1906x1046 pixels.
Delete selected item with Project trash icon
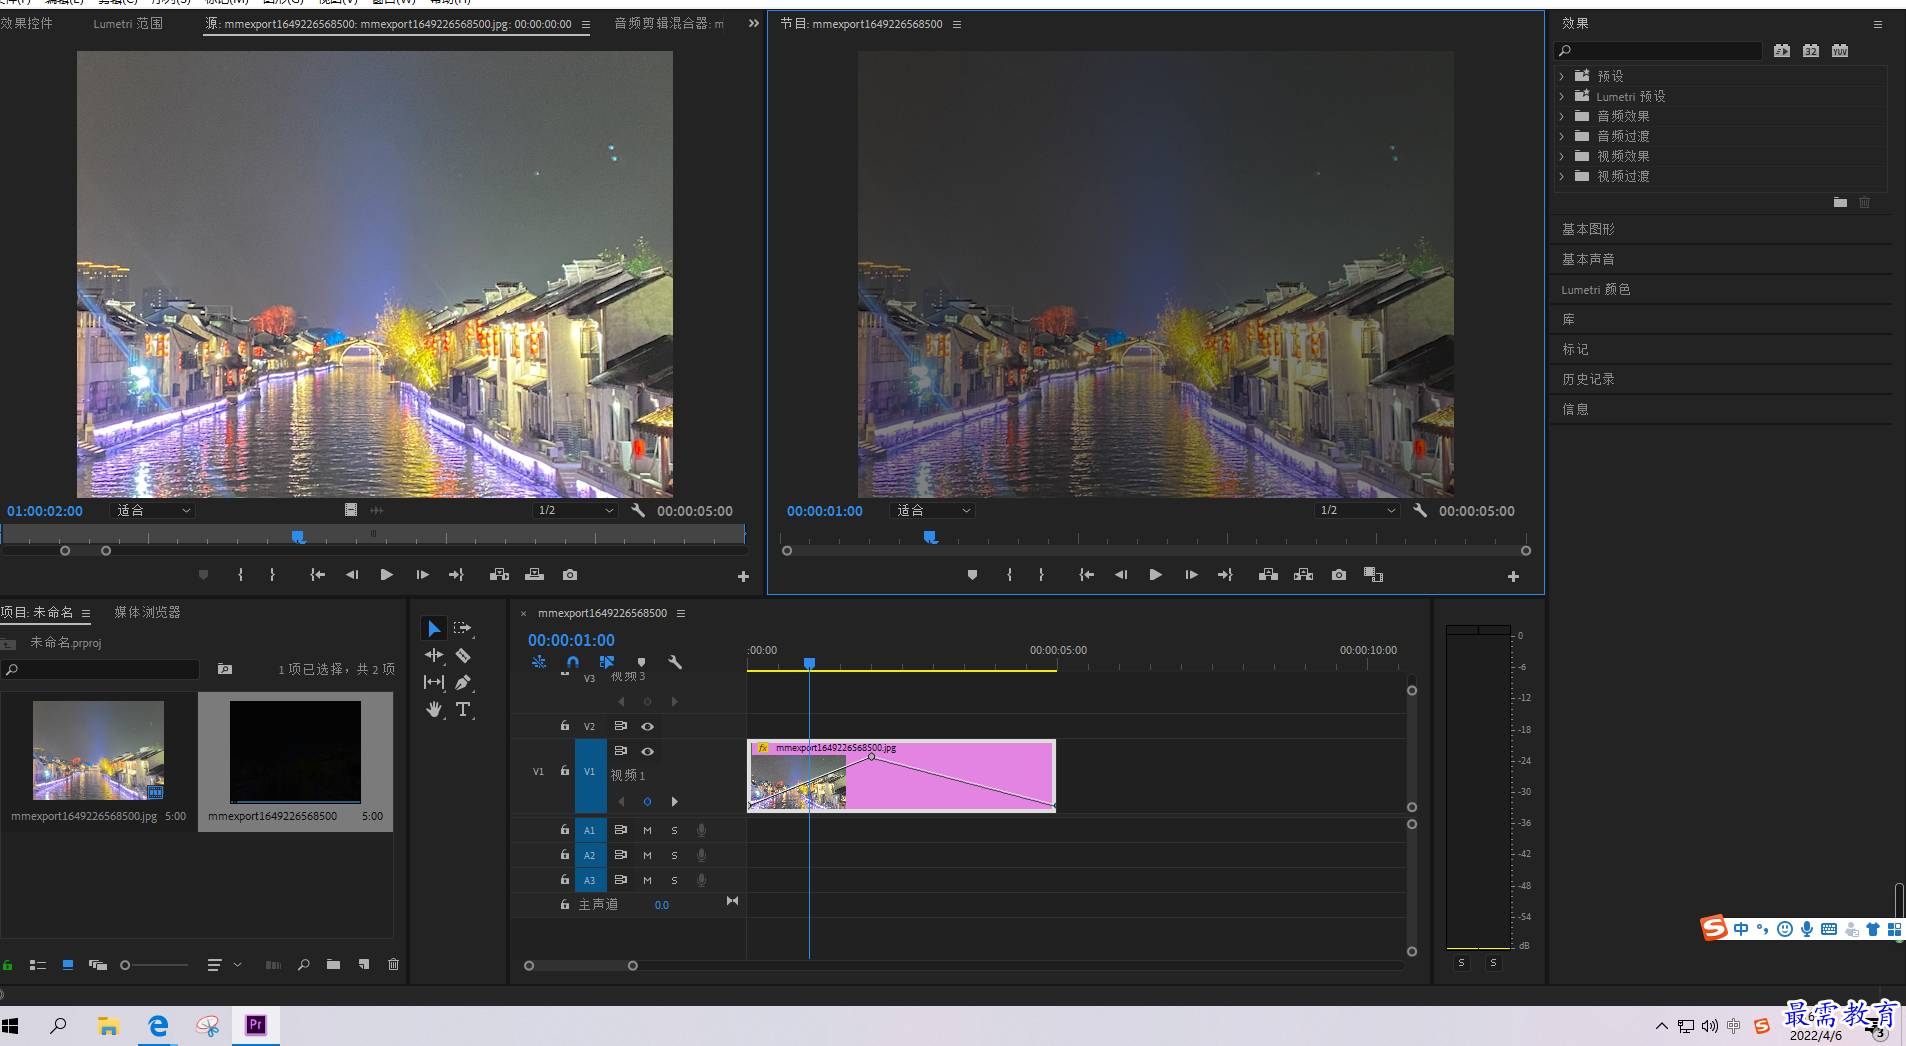point(393,965)
